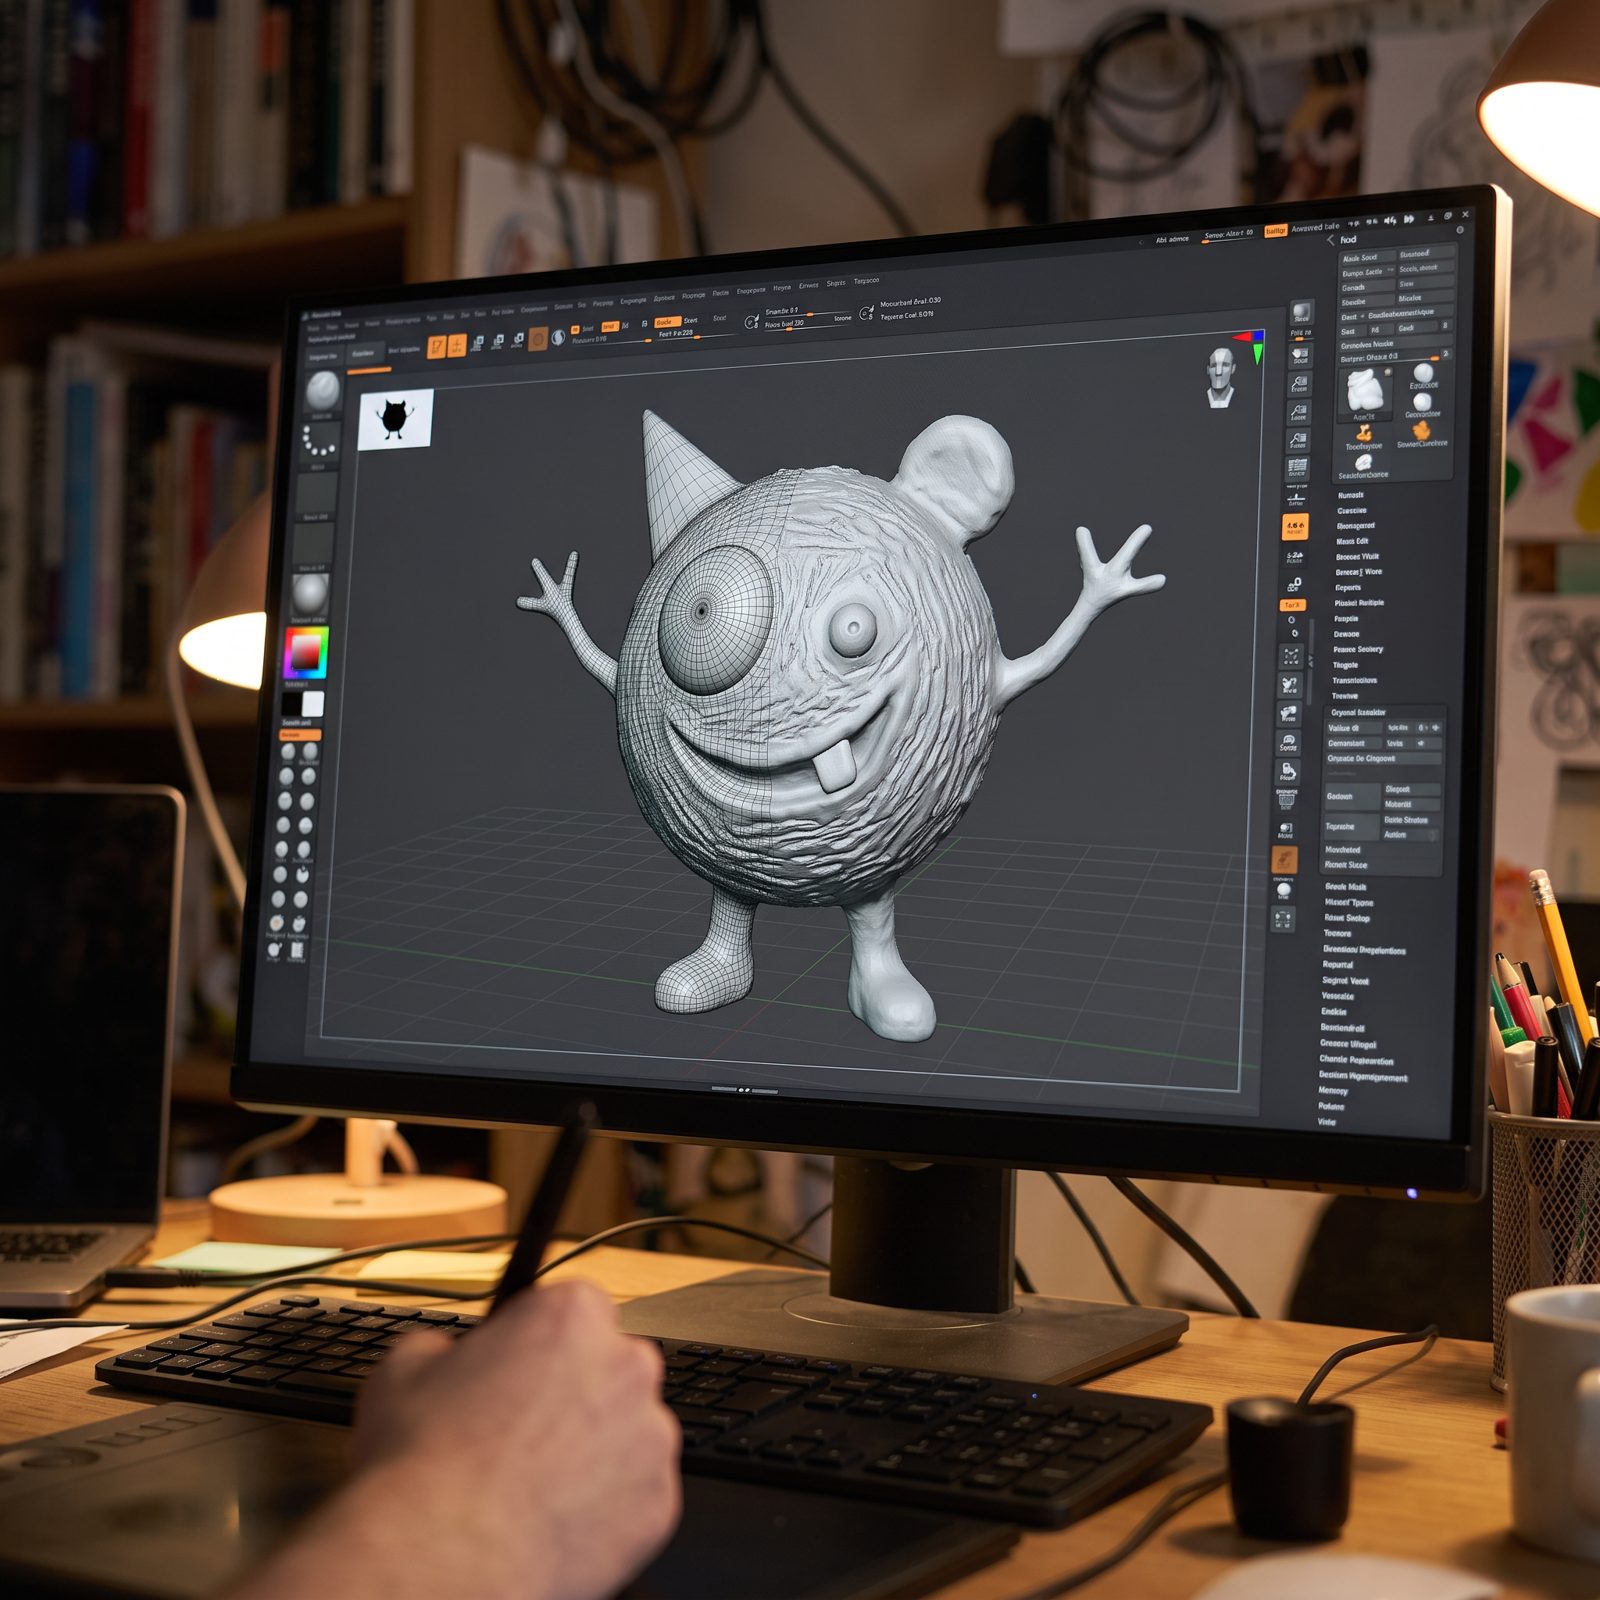Screen dimensions: 1600x1600
Task: Open the 'Taryscoo' menu in menu bar
Action: point(867,281)
